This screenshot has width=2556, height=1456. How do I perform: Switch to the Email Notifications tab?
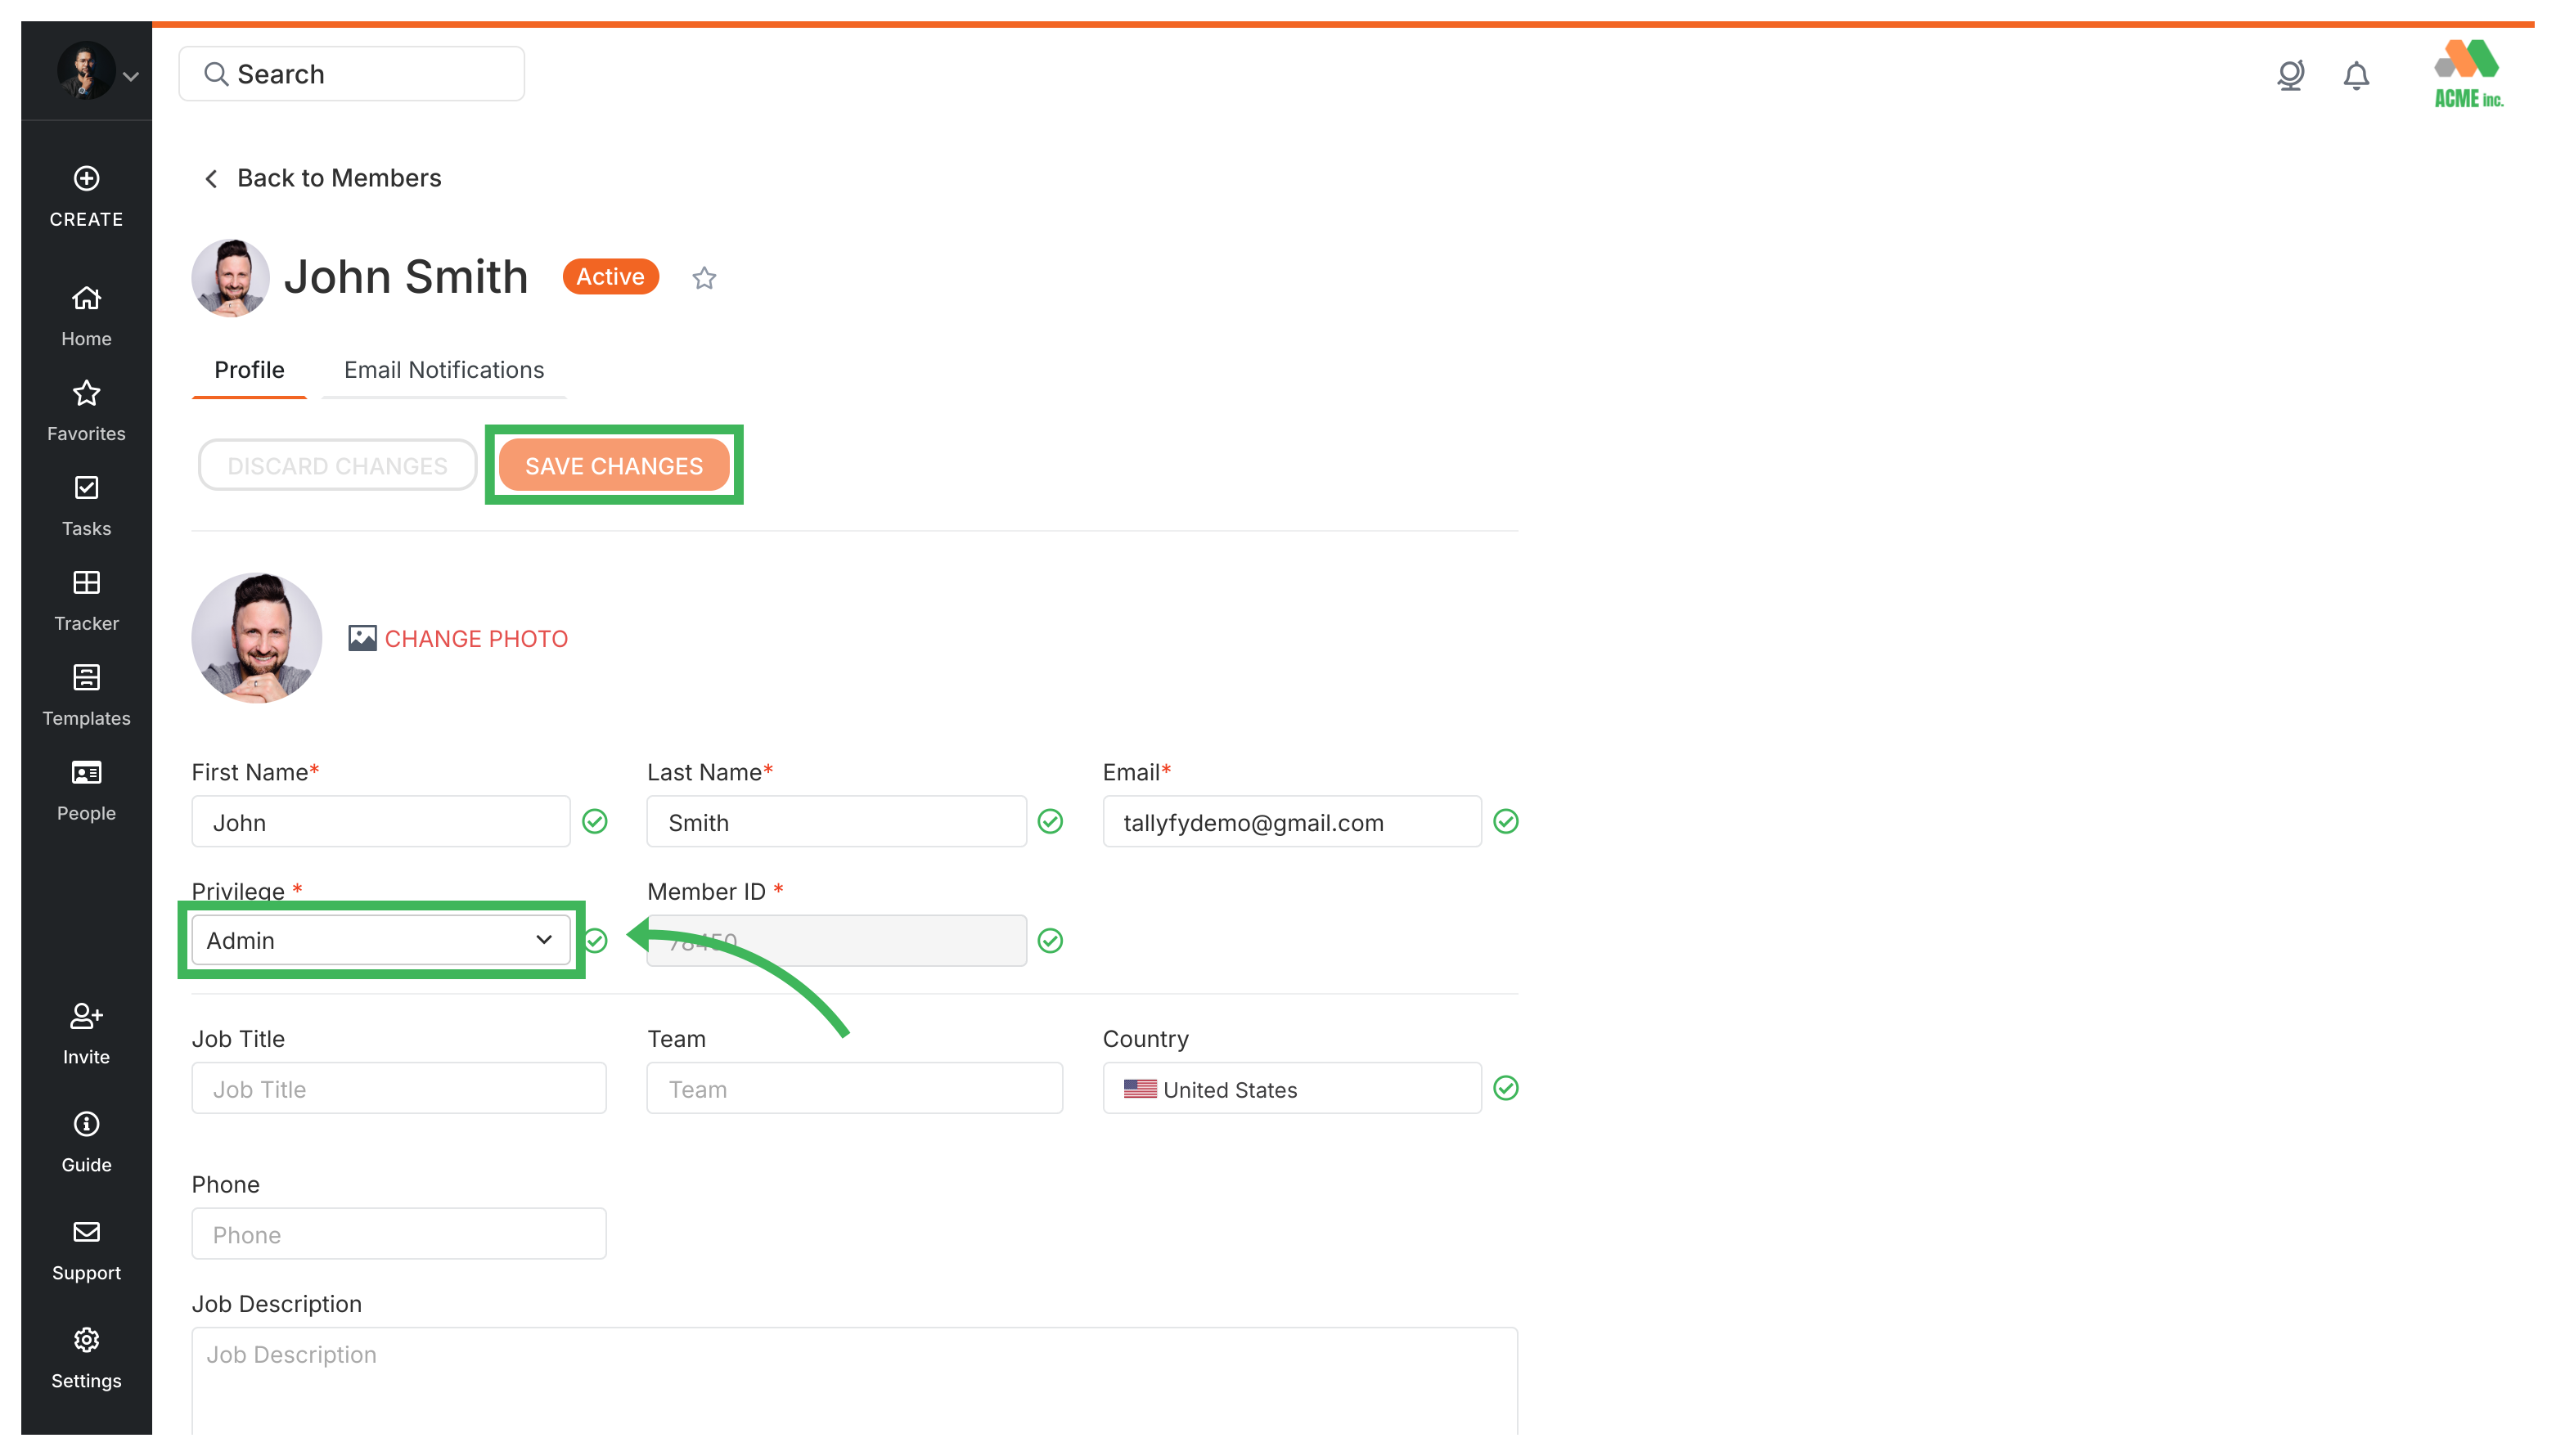(444, 370)
